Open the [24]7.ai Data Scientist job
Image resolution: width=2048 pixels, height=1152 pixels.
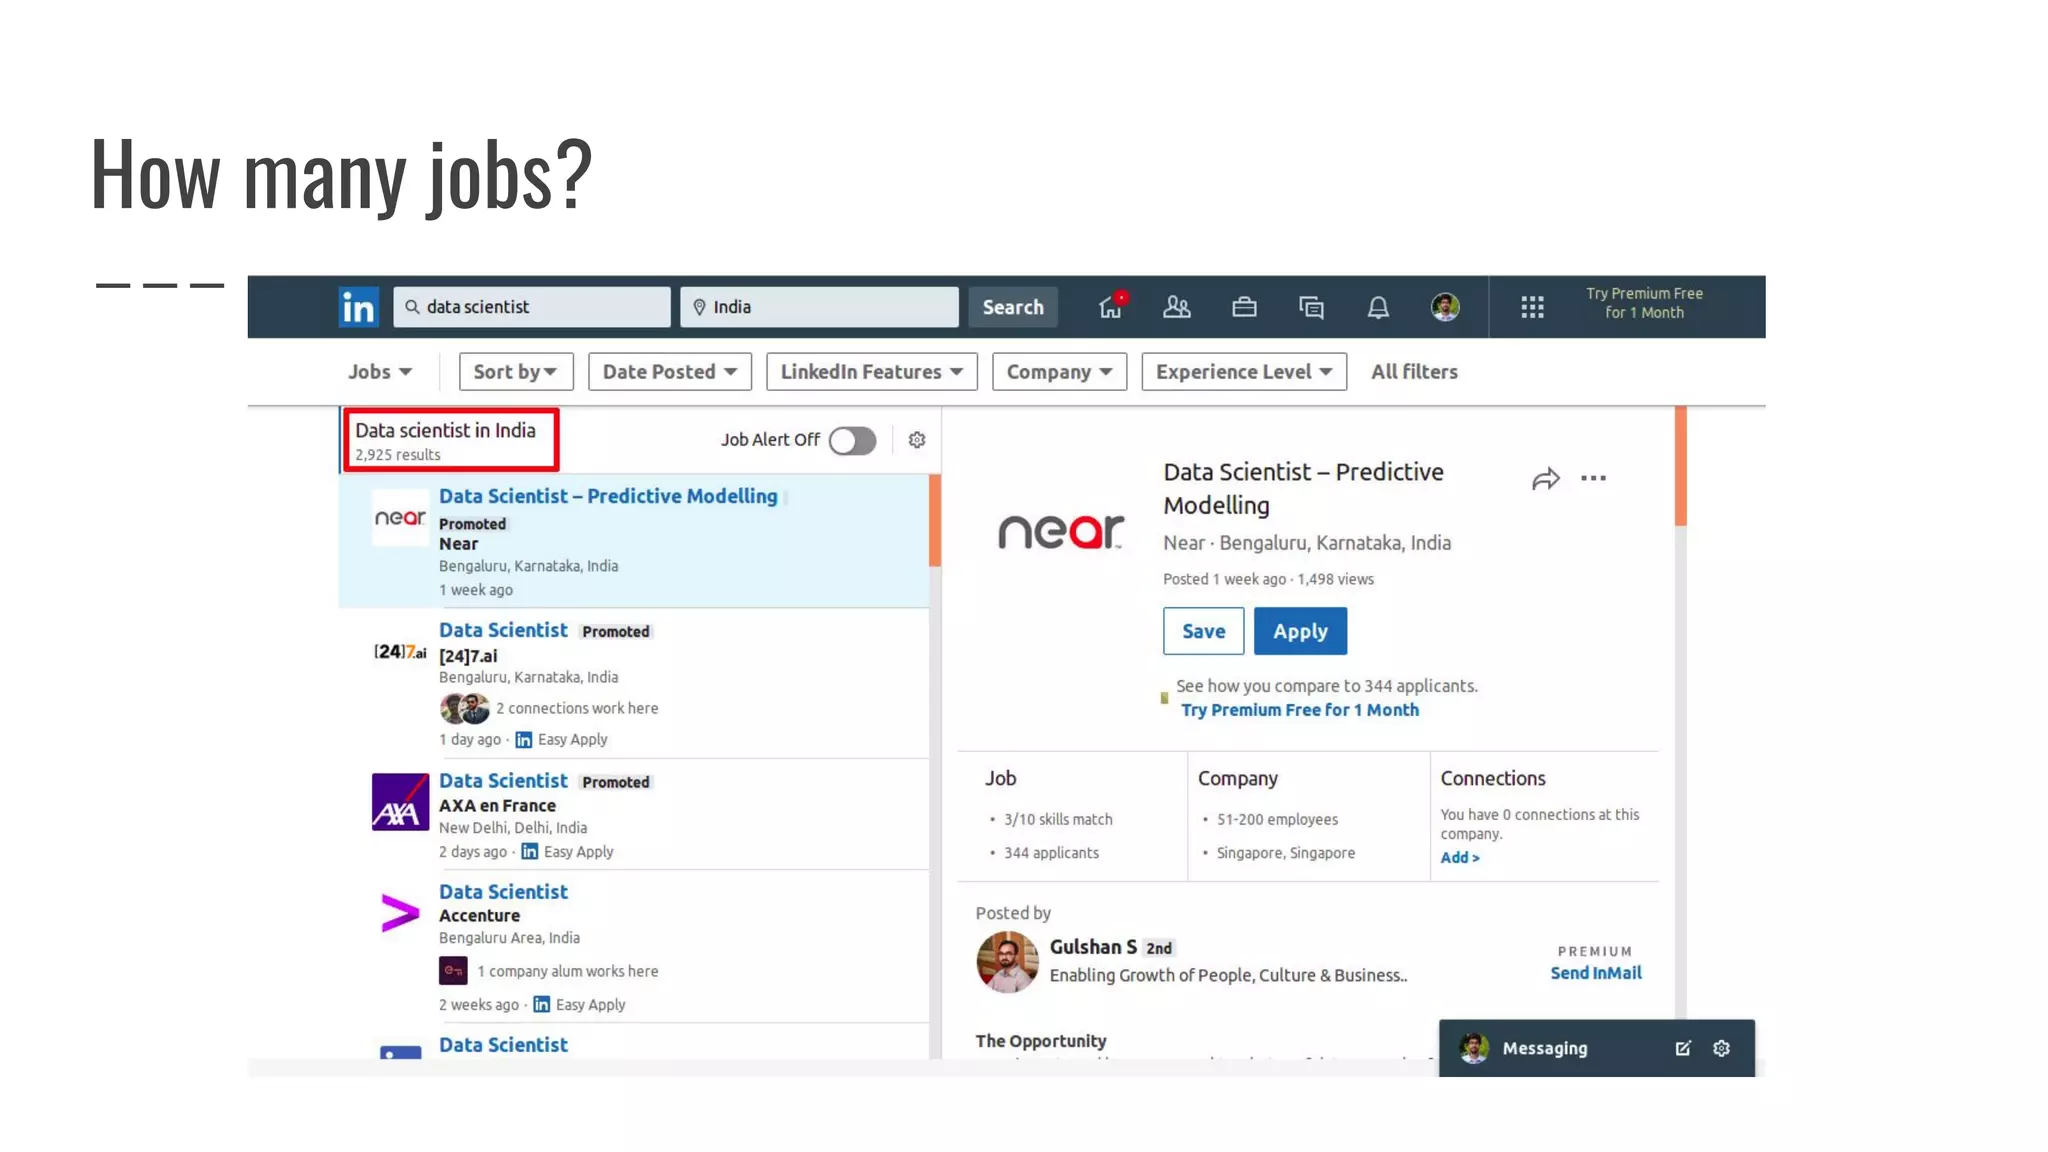pos(503,630)
